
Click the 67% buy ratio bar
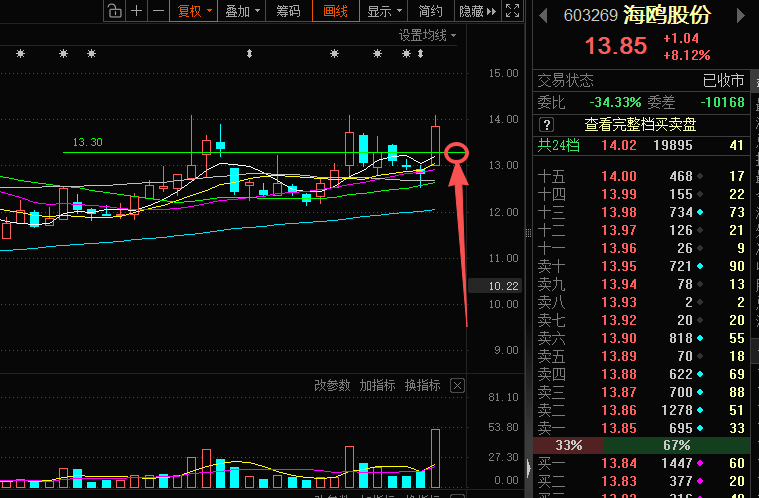point(677,445)
